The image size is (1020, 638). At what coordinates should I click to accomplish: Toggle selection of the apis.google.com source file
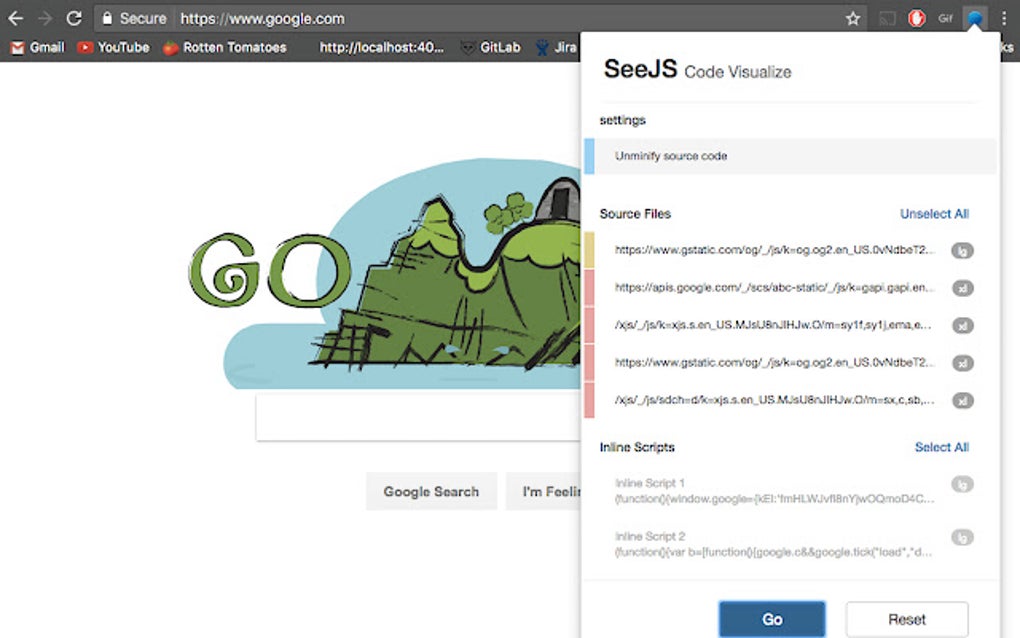pyautogui.click(x=775, y=288)
